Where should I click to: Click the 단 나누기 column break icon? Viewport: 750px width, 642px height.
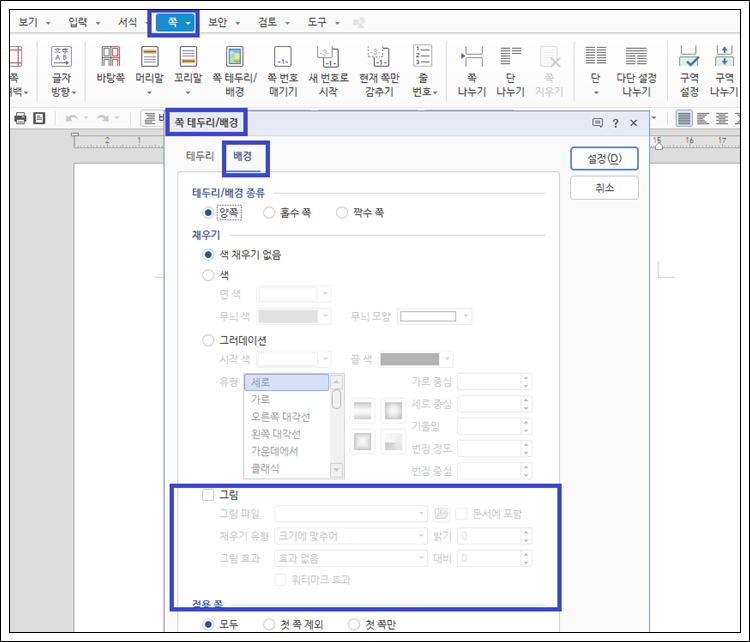[x=510, y=71]
